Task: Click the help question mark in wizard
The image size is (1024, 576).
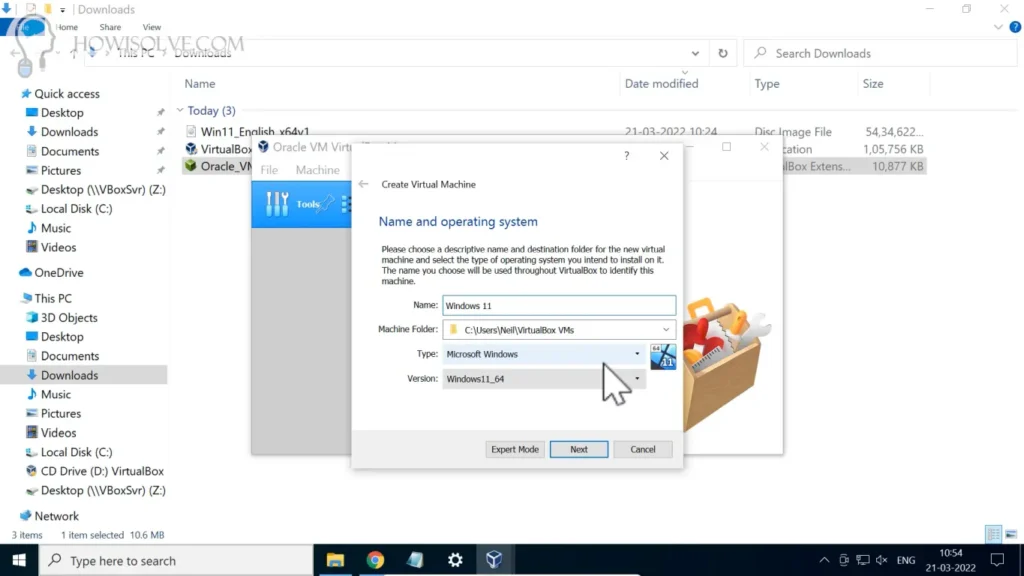Action: point(627,156)
